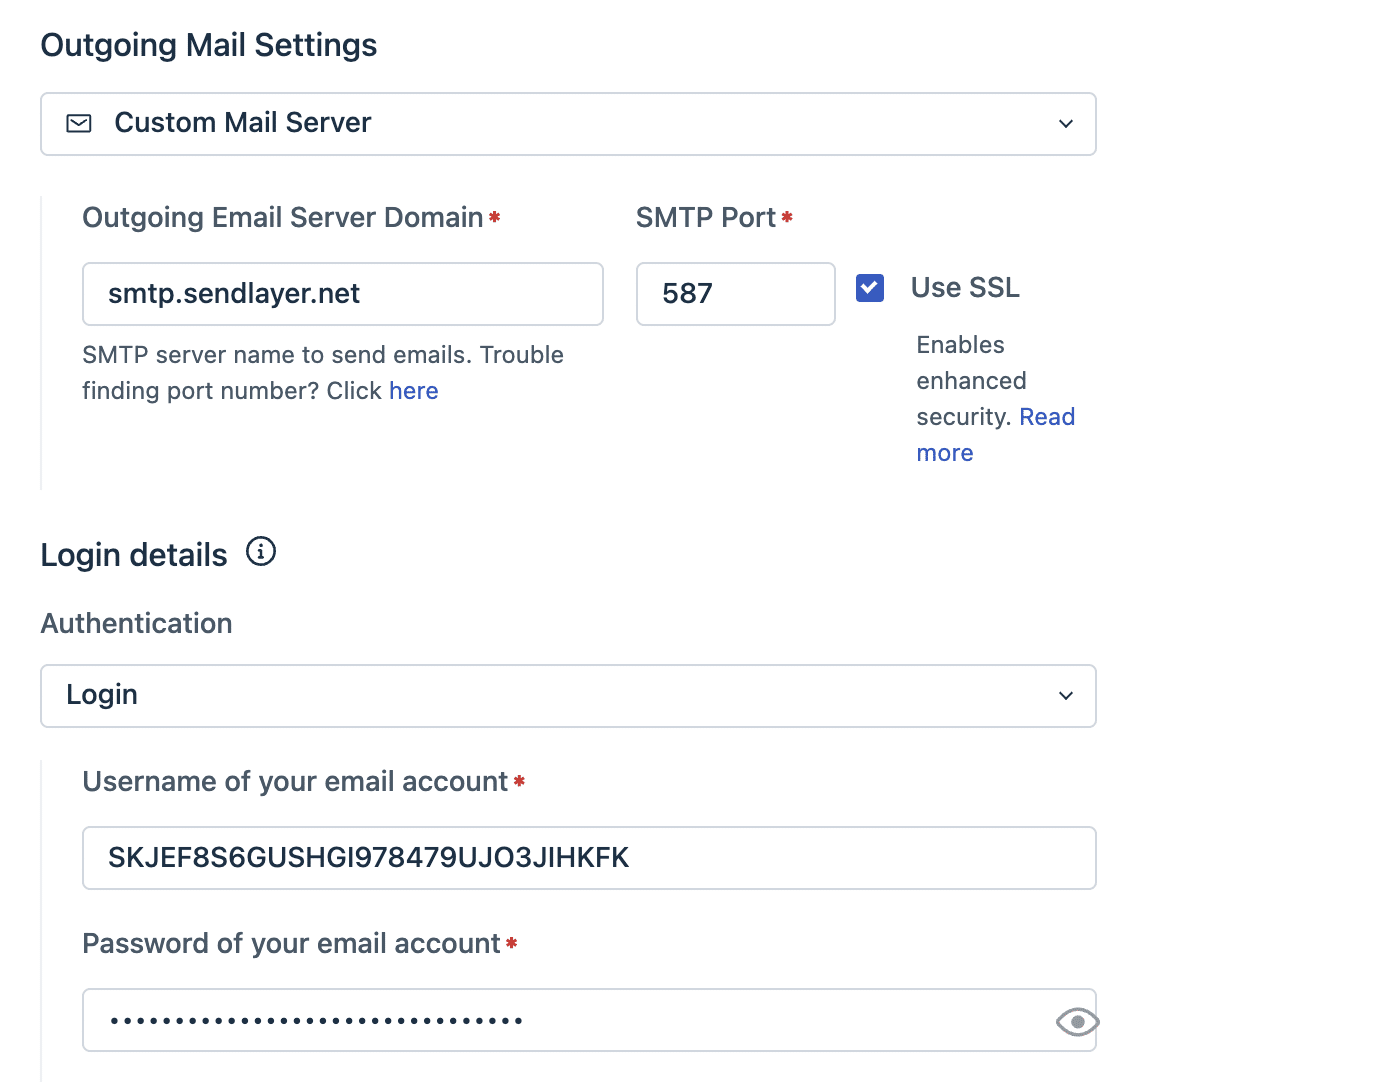The image size is (1400, 1082).
Task: Open the Custom Mail Server dropdown
Action: pyautogui.click(x=568, y=123)
